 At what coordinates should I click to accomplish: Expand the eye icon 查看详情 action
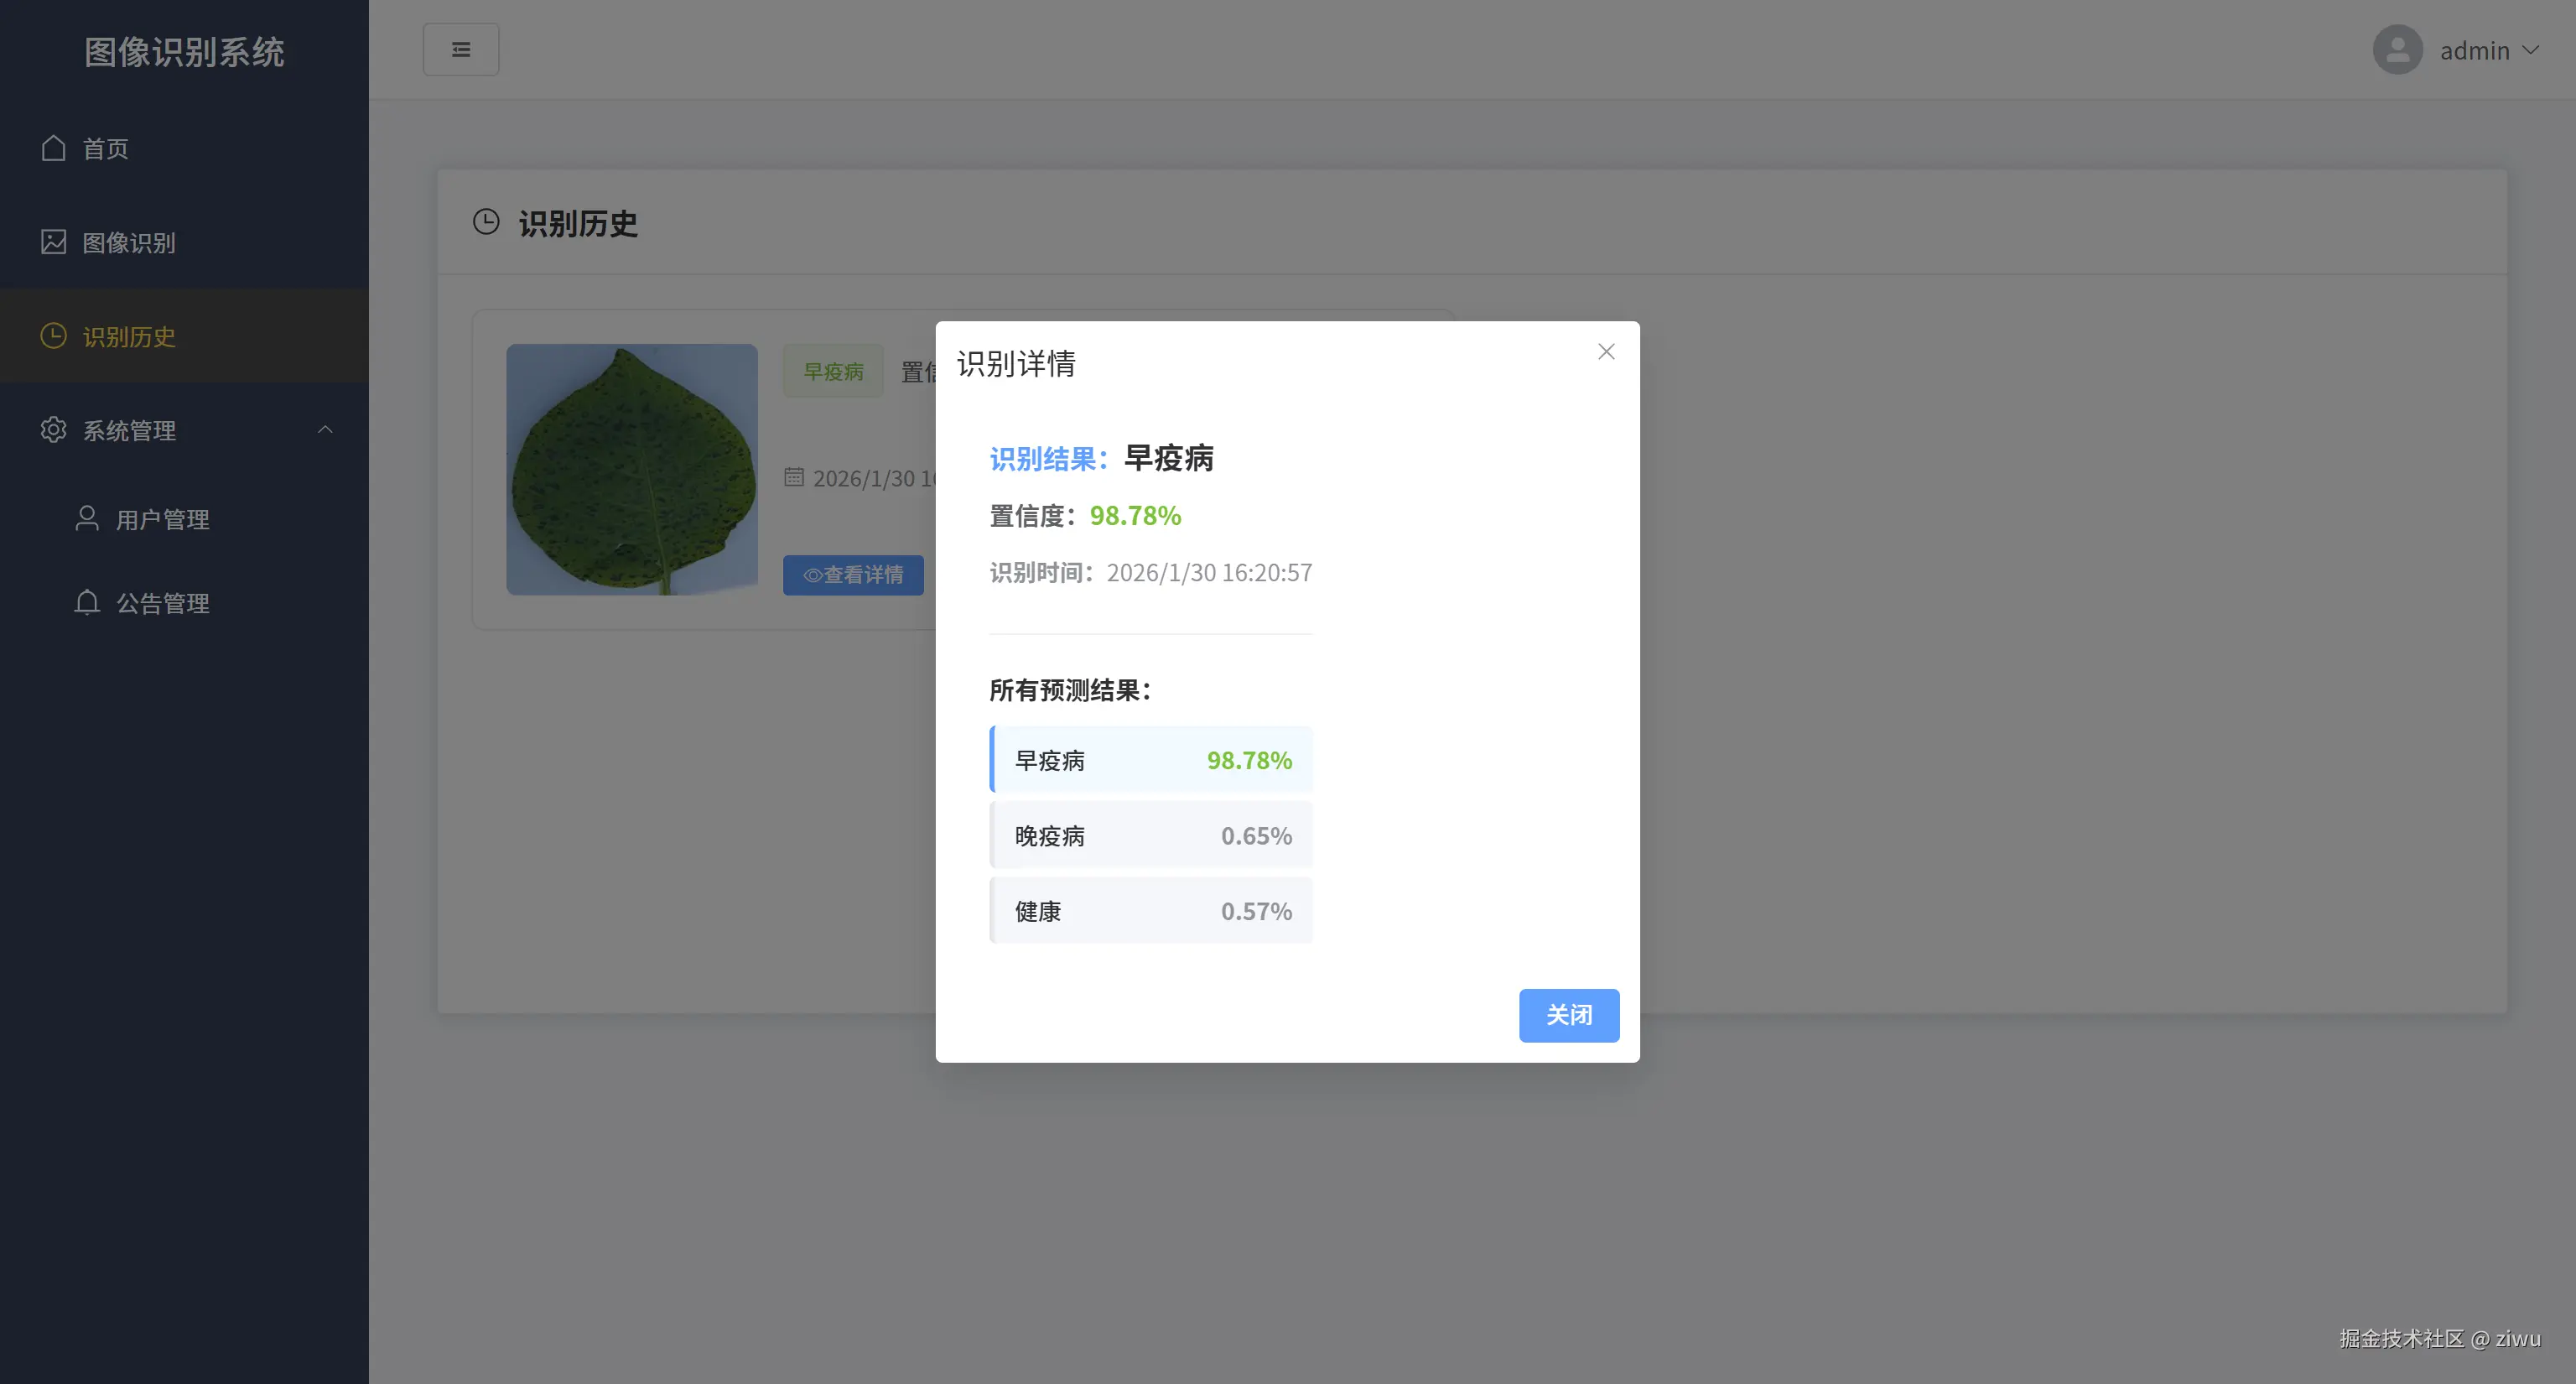813,576
